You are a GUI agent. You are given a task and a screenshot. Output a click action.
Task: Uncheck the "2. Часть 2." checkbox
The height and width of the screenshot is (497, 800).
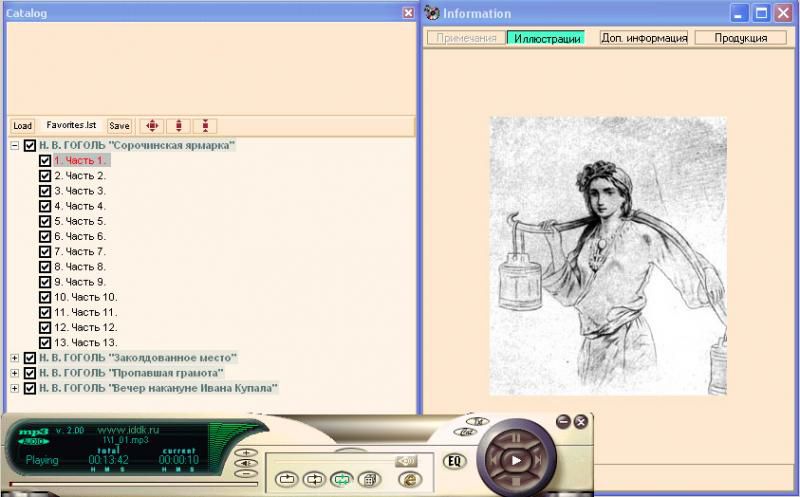coord(45,176)
